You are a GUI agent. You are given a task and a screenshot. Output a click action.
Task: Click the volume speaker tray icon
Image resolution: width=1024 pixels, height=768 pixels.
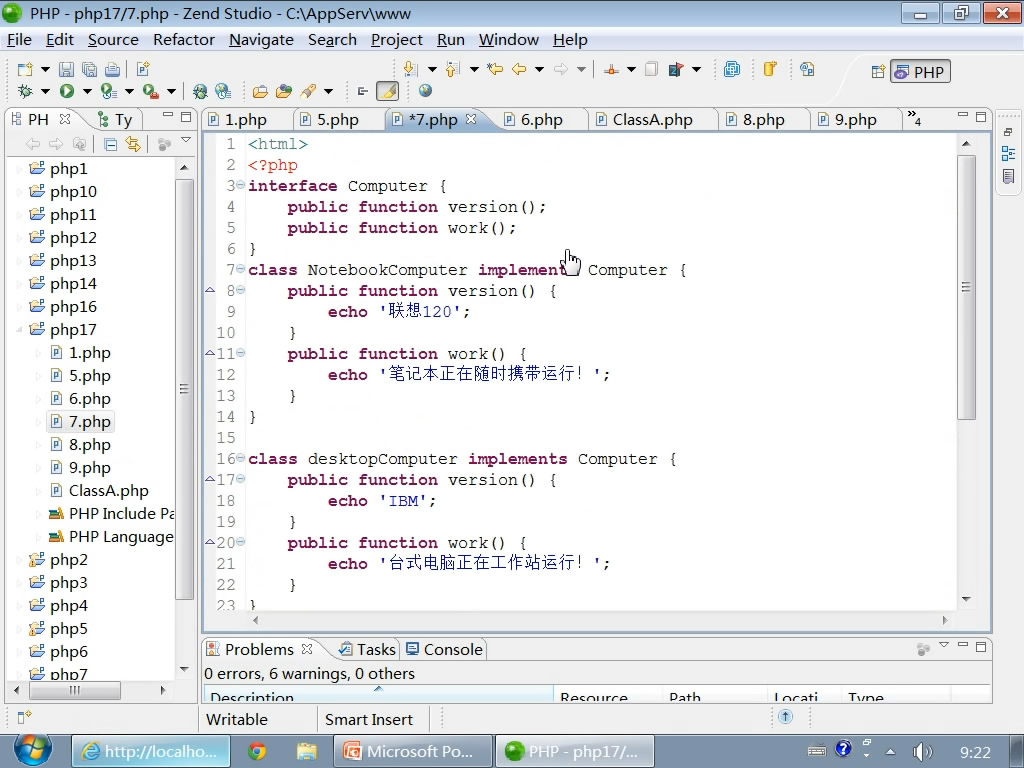click(x=922, y=752)
